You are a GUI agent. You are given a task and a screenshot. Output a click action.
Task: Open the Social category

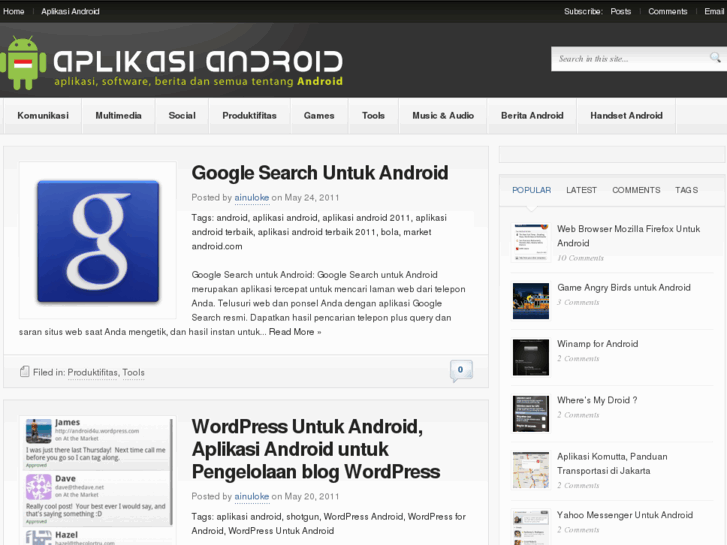click(182, 115)
